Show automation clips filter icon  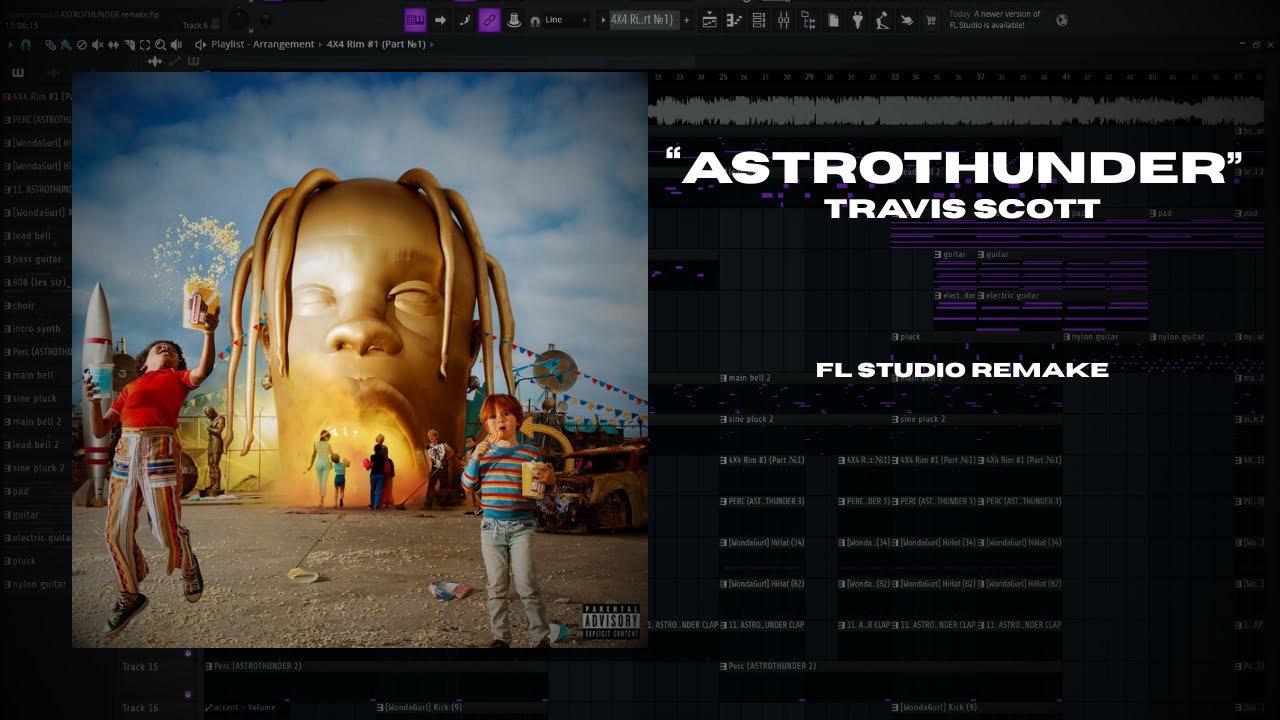coord(174,61)
